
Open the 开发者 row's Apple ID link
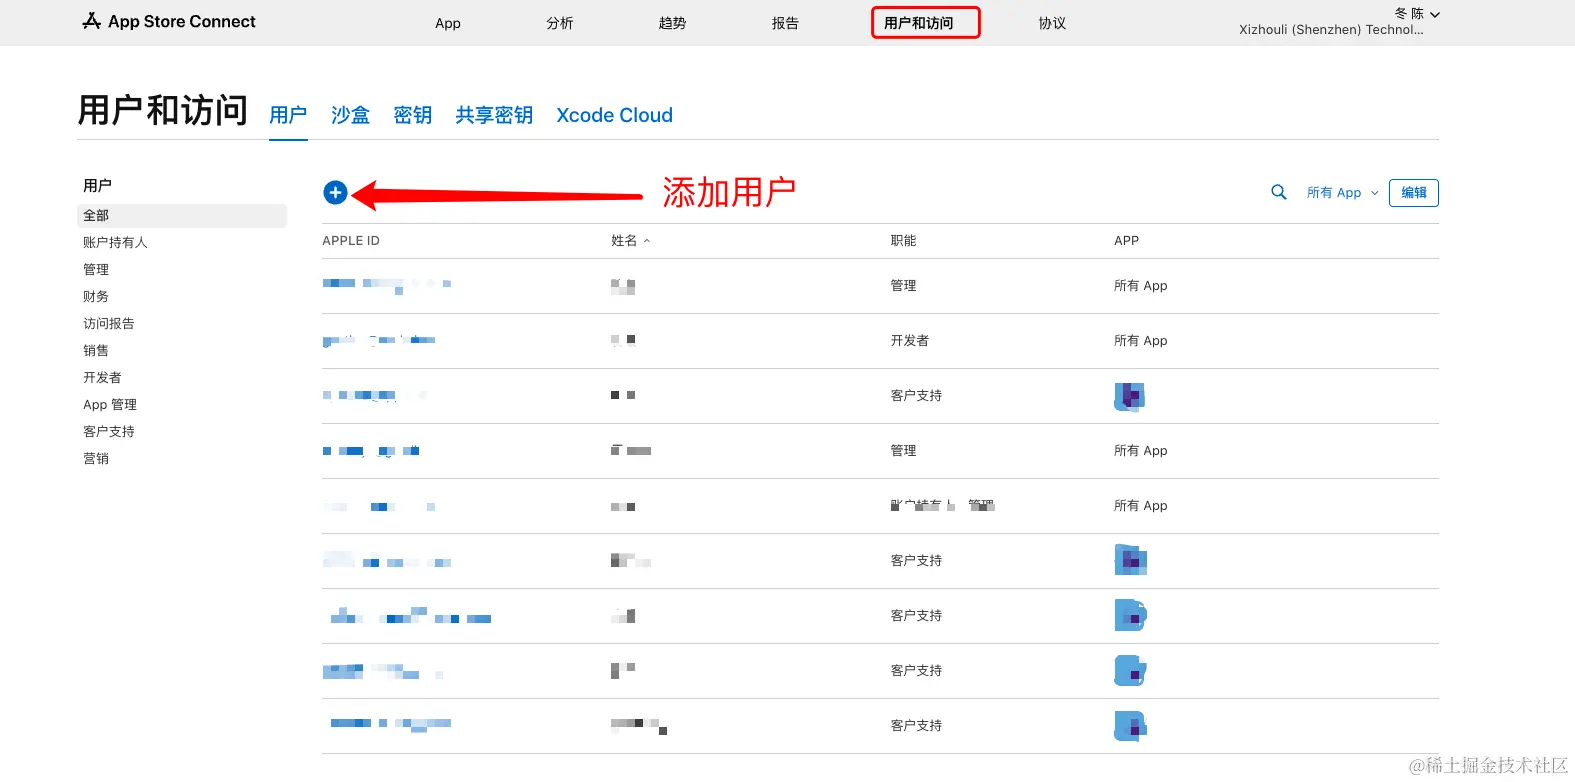pyautogui.click(x=379, y=341)
